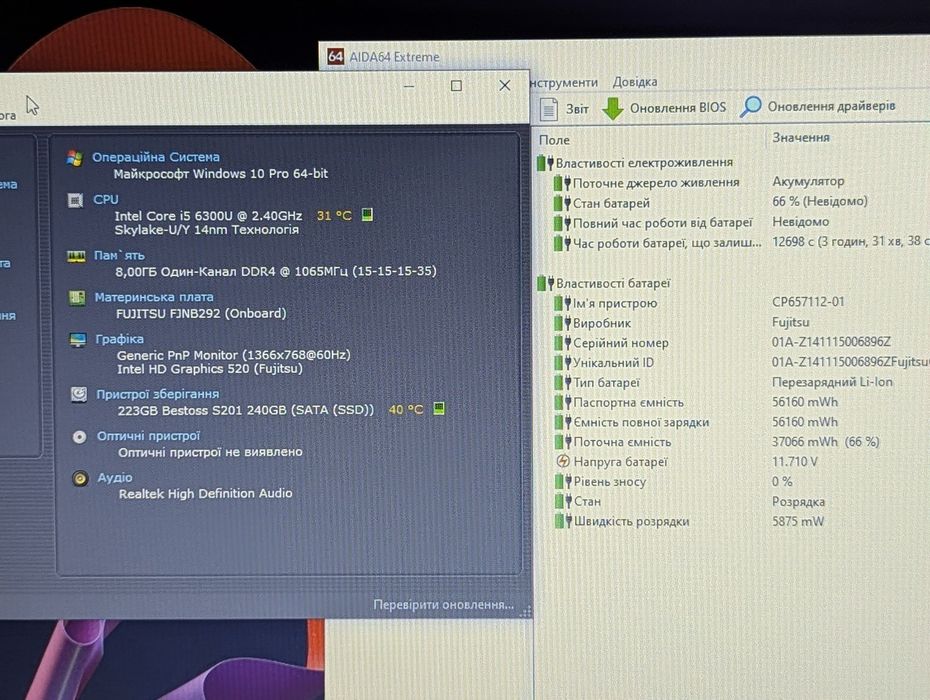Image resolution: width=930 pixels, height=700 pixels.
Task: Click the icon beside Швидкість розрядки row
Action: [563, 521]
